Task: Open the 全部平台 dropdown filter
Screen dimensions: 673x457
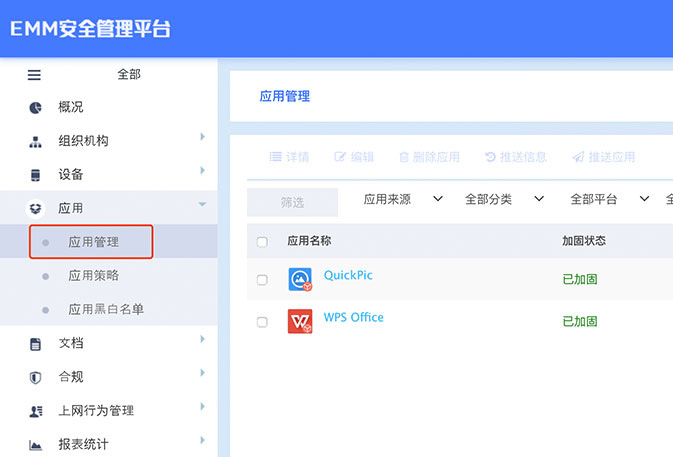Action: tap(609, 200)
